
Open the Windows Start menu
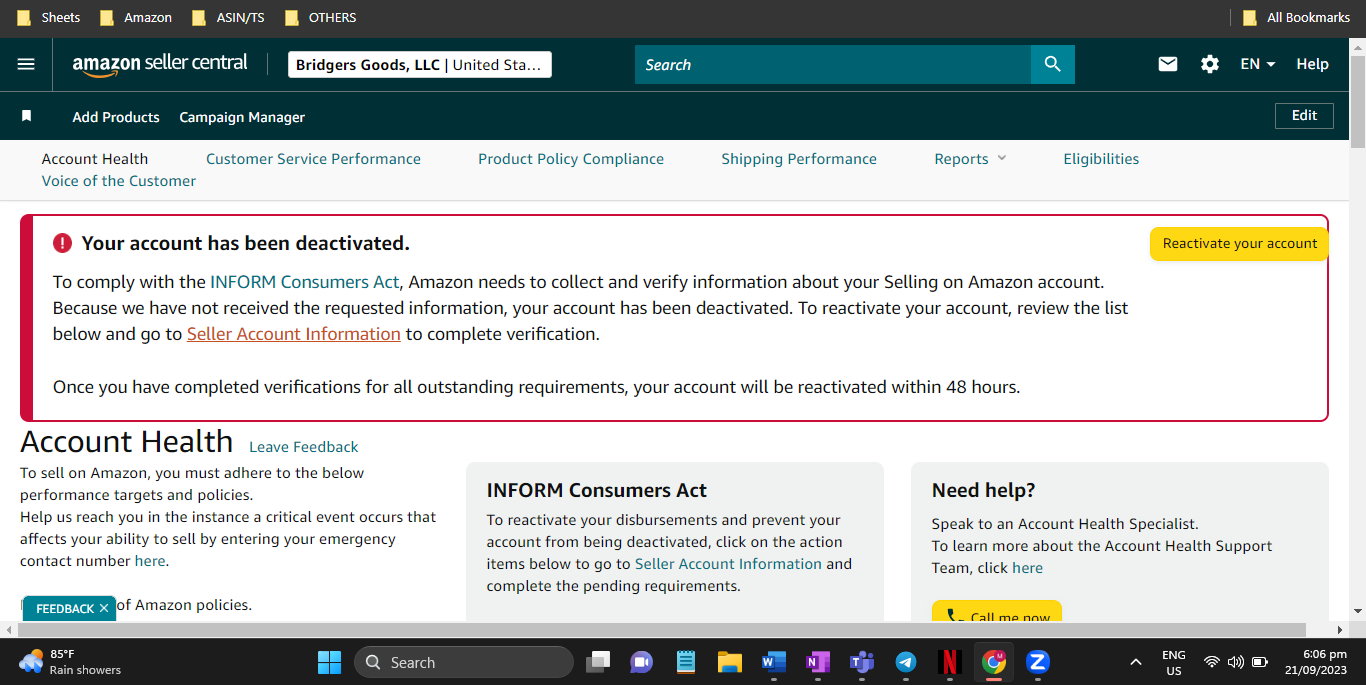(329, 662)
